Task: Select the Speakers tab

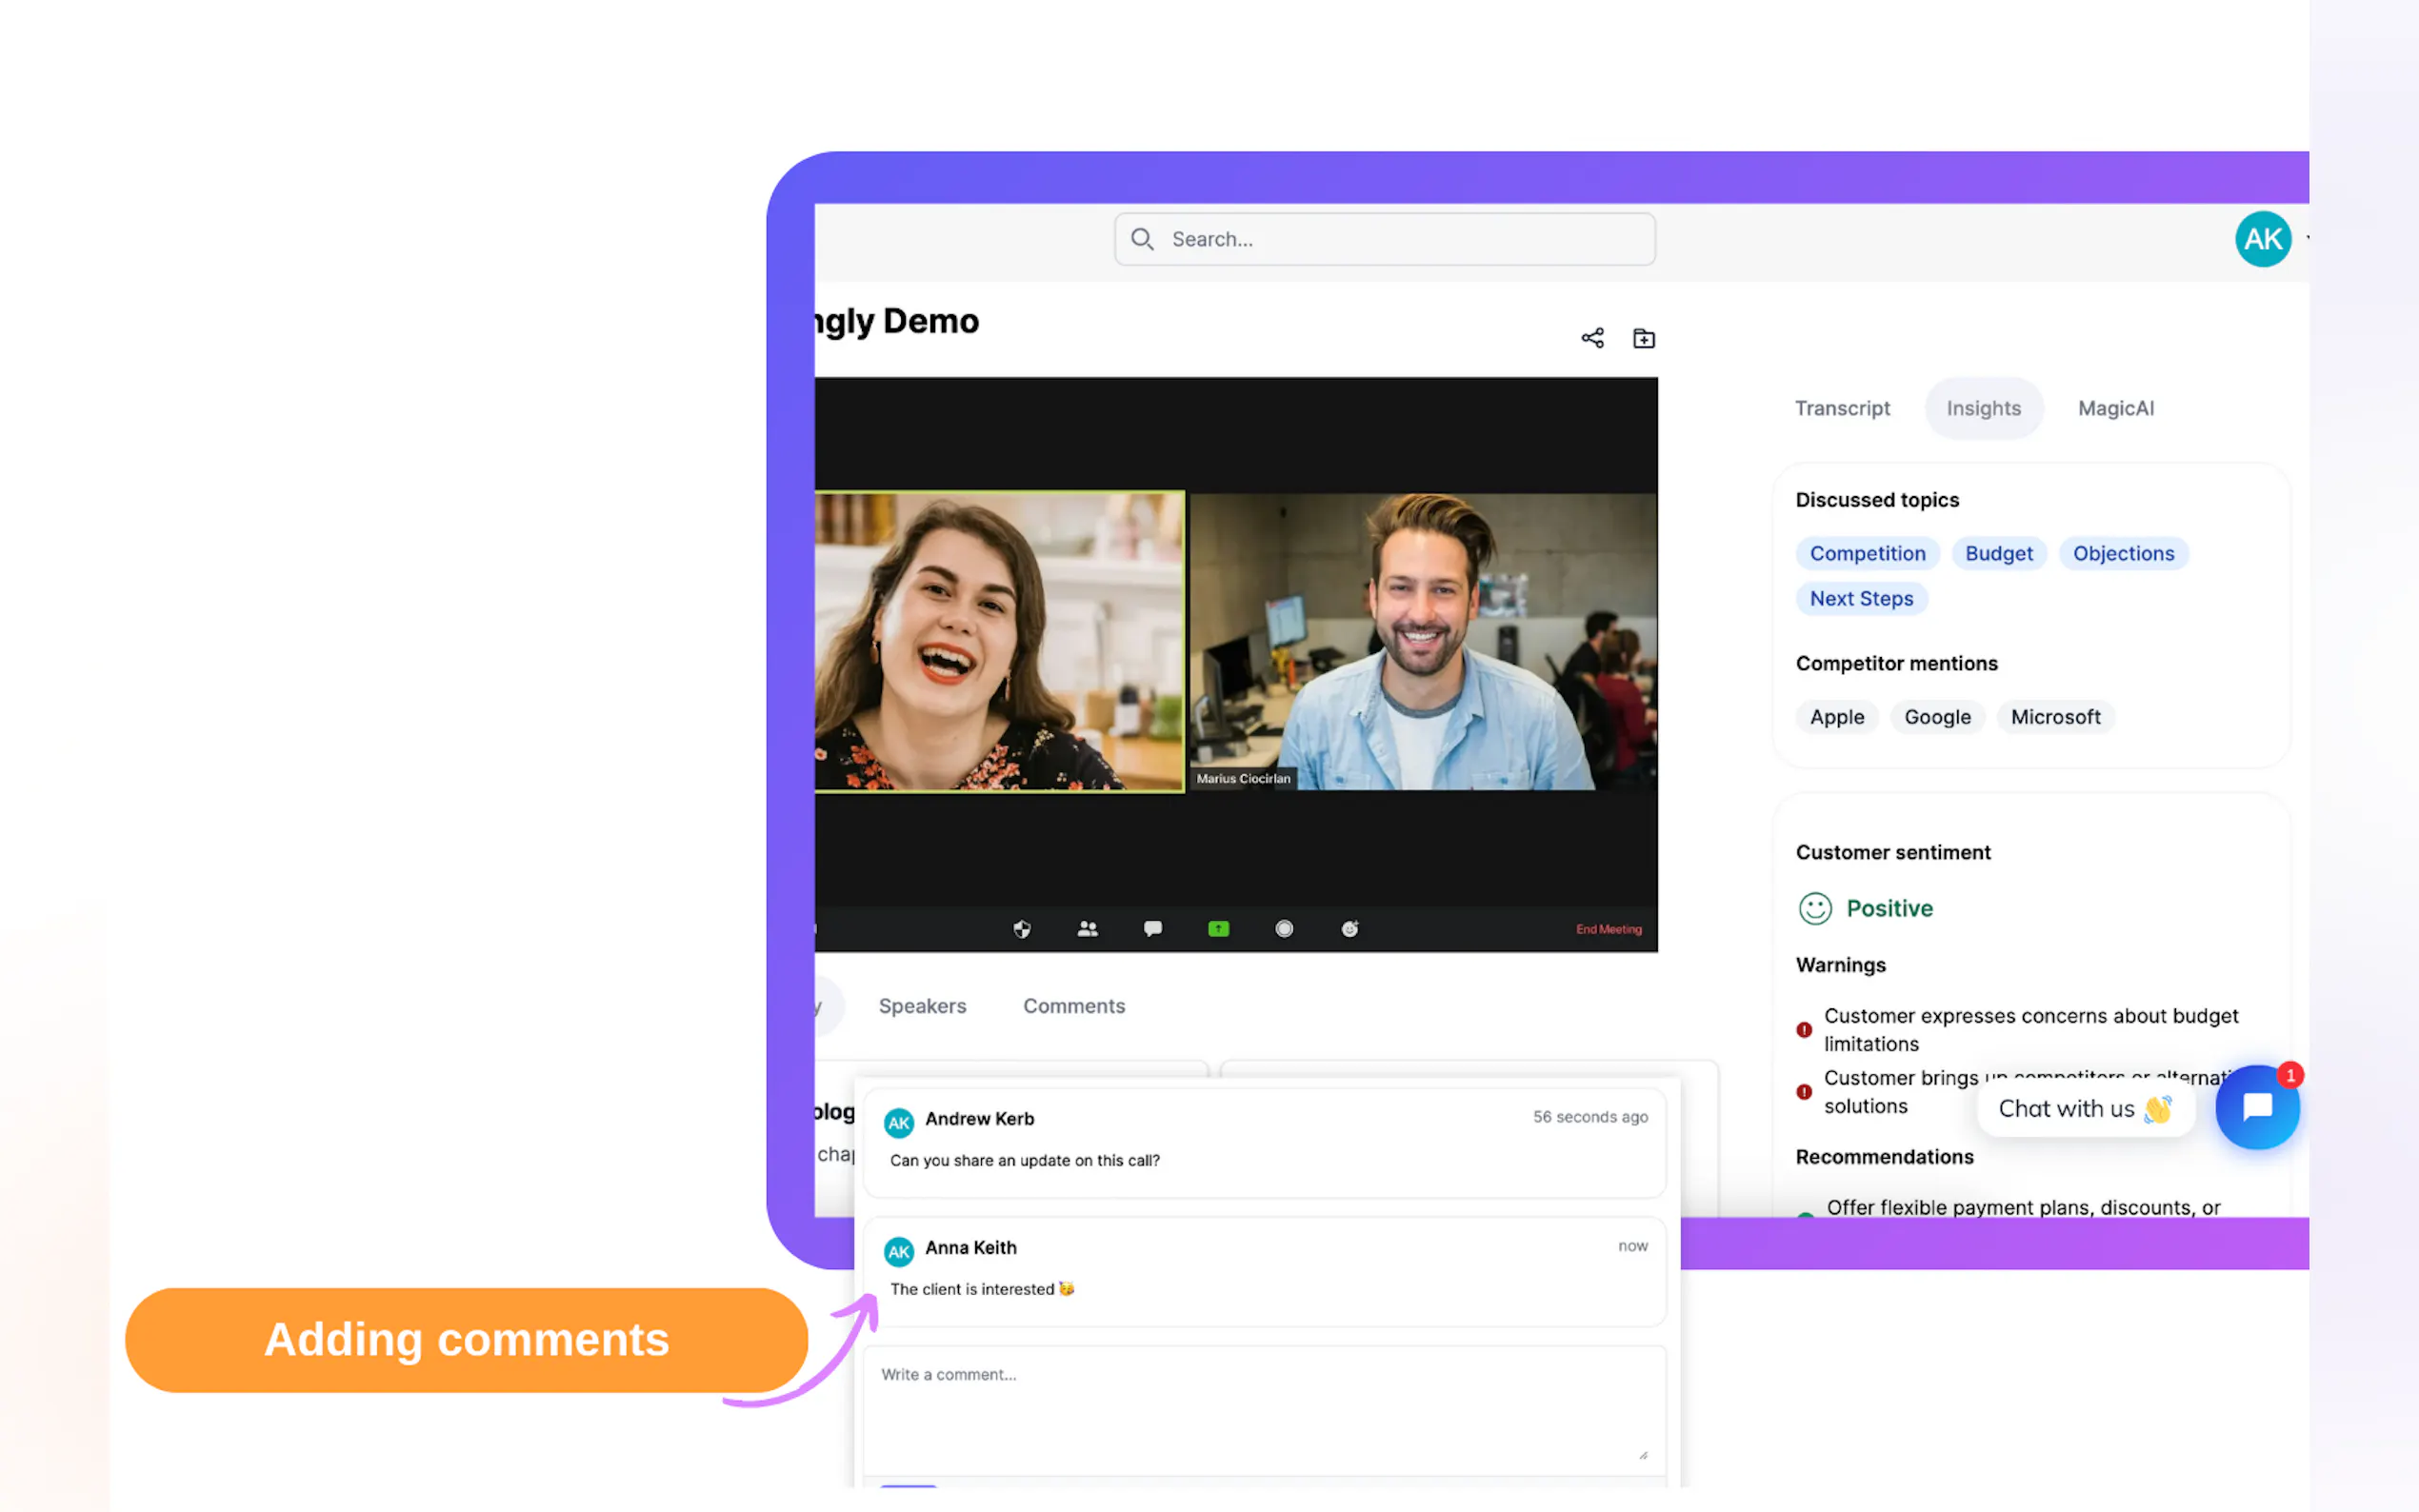Action: (922, 1006)
